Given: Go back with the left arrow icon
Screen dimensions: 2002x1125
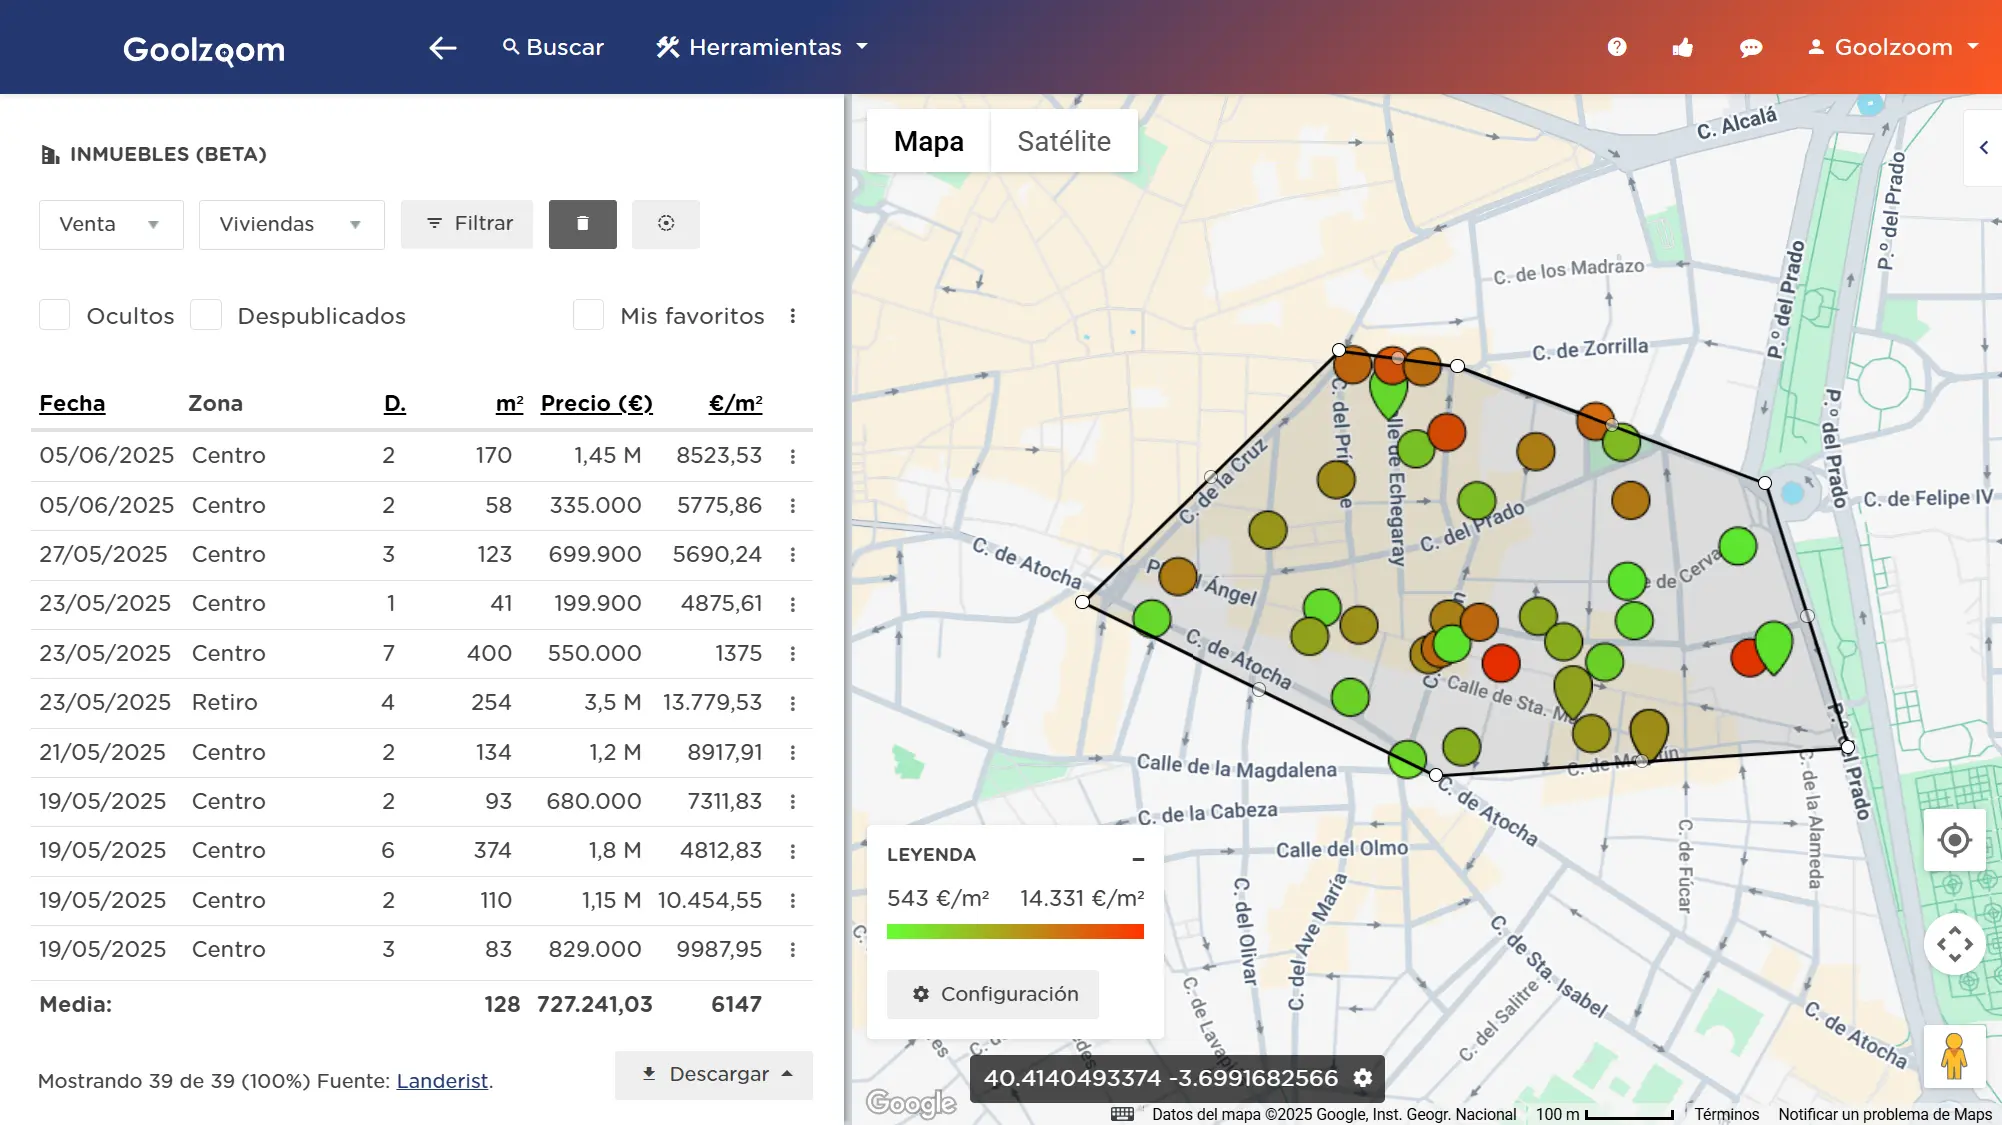Looking at the screenshot, I should [442, 47].
